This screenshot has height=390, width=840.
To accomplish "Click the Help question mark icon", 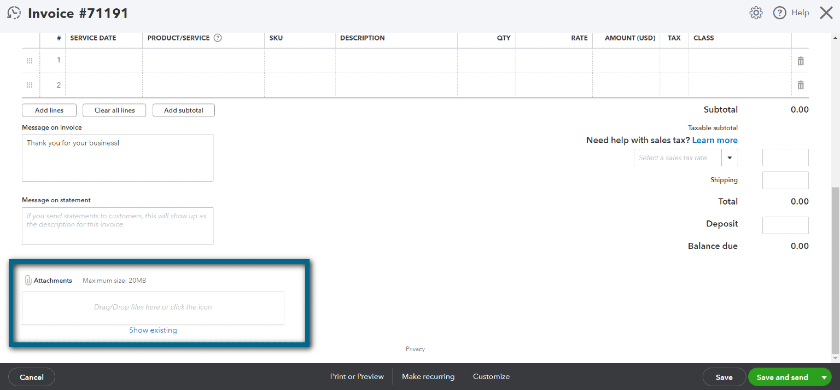I will pyautogui.click(x=779, y=13).
